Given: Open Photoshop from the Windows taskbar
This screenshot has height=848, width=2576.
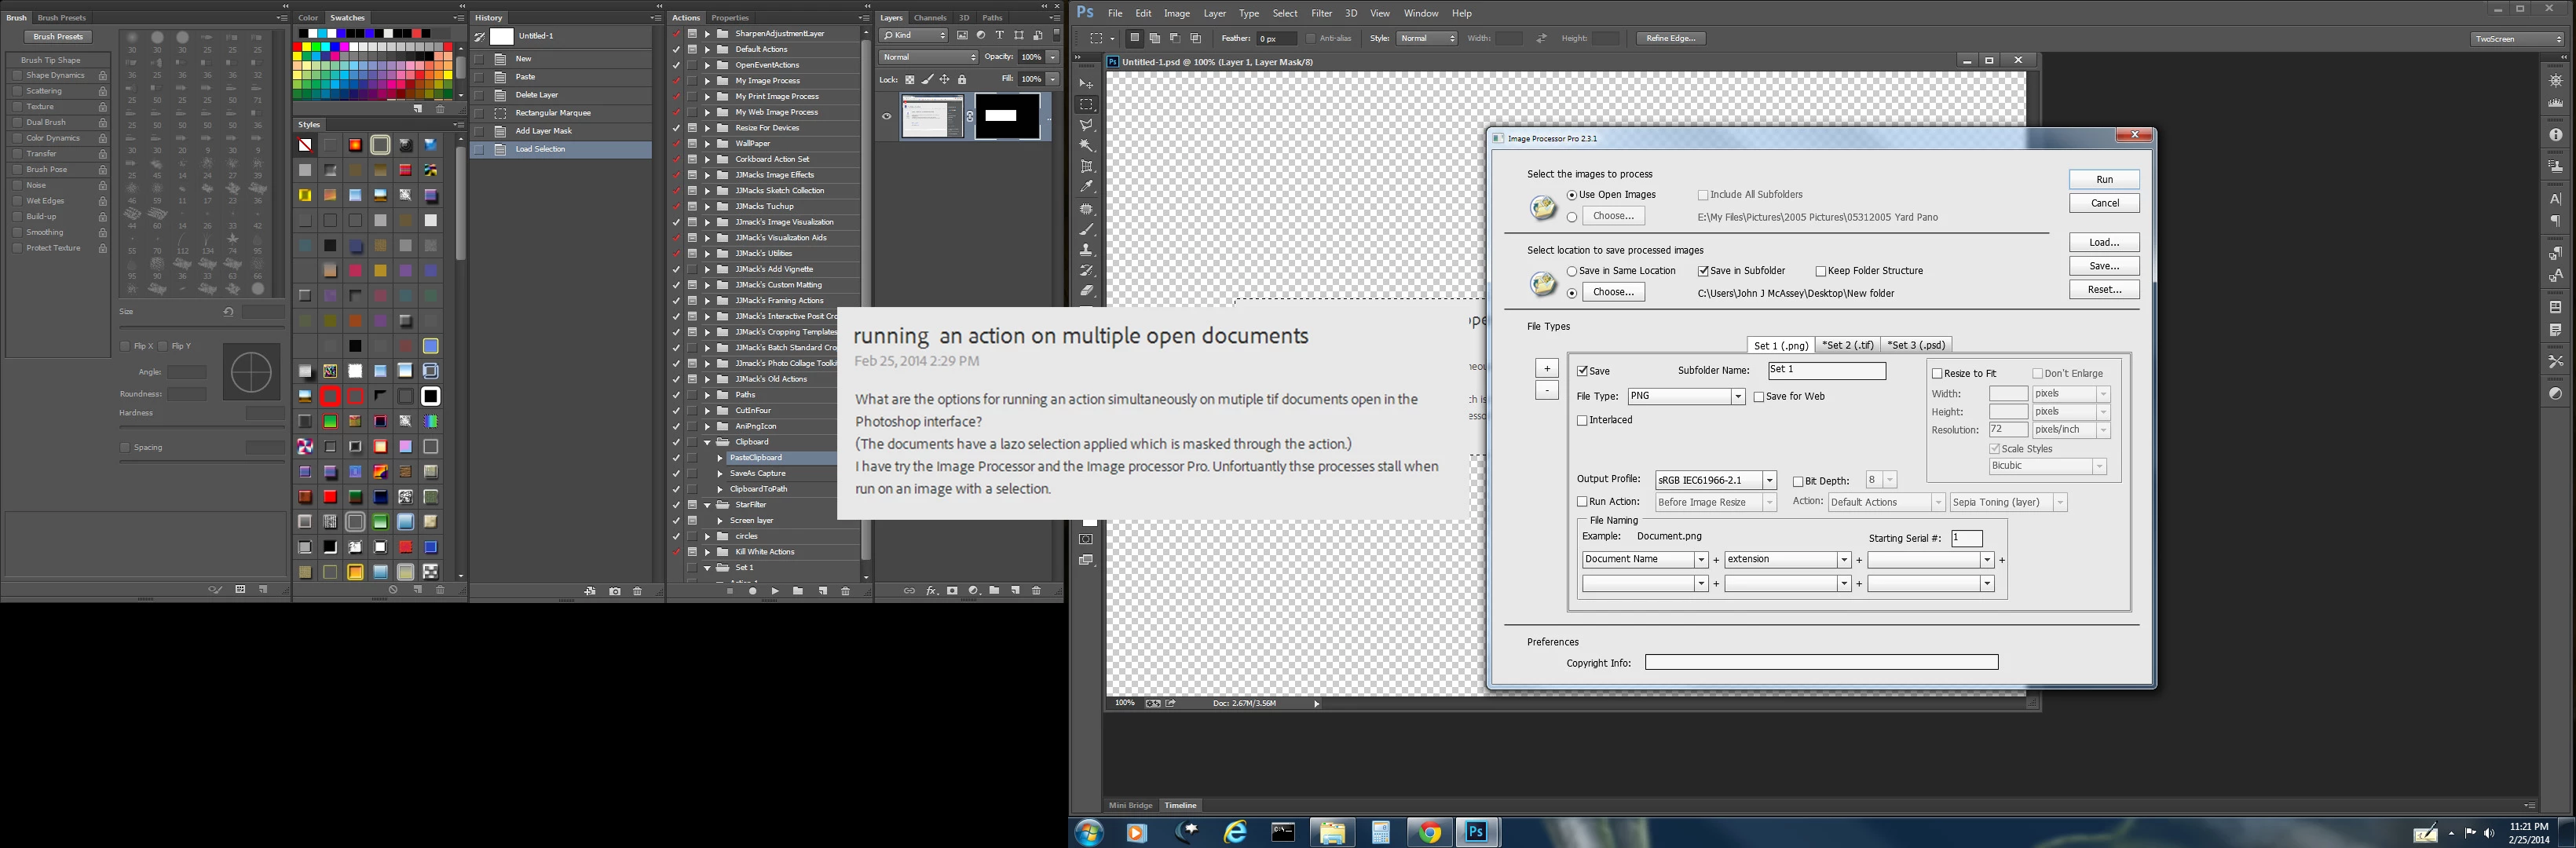Looking at the screenshot, I should (1476, 832).
